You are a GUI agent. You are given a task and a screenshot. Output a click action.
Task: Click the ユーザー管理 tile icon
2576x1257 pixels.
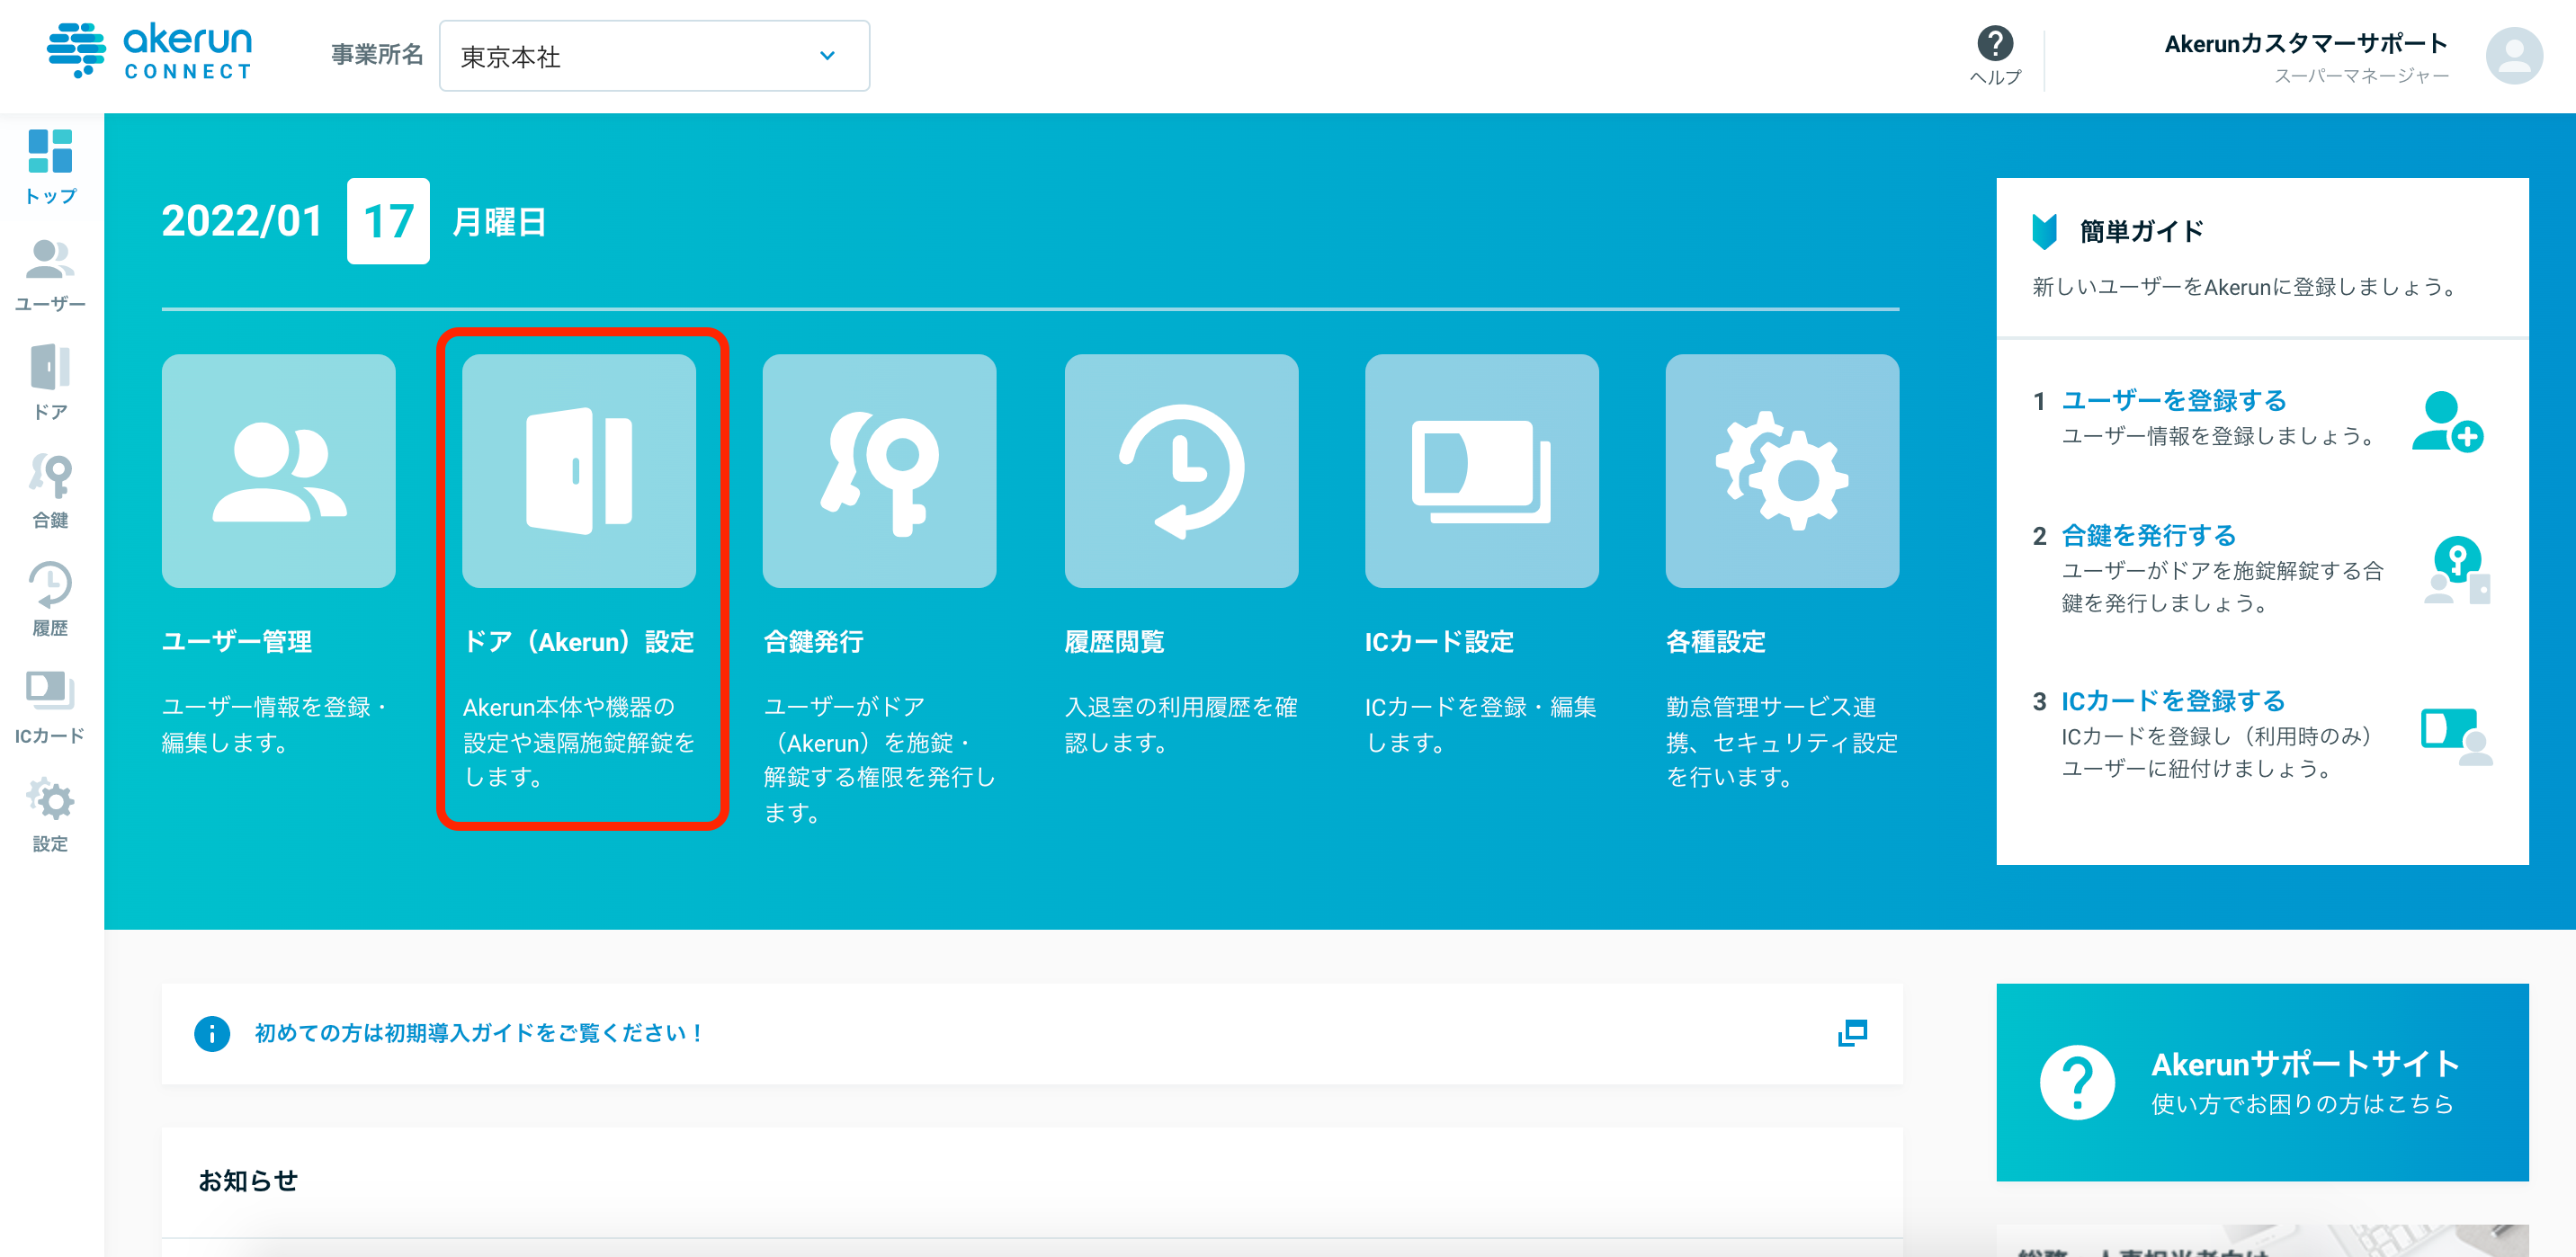pos(278,471)
